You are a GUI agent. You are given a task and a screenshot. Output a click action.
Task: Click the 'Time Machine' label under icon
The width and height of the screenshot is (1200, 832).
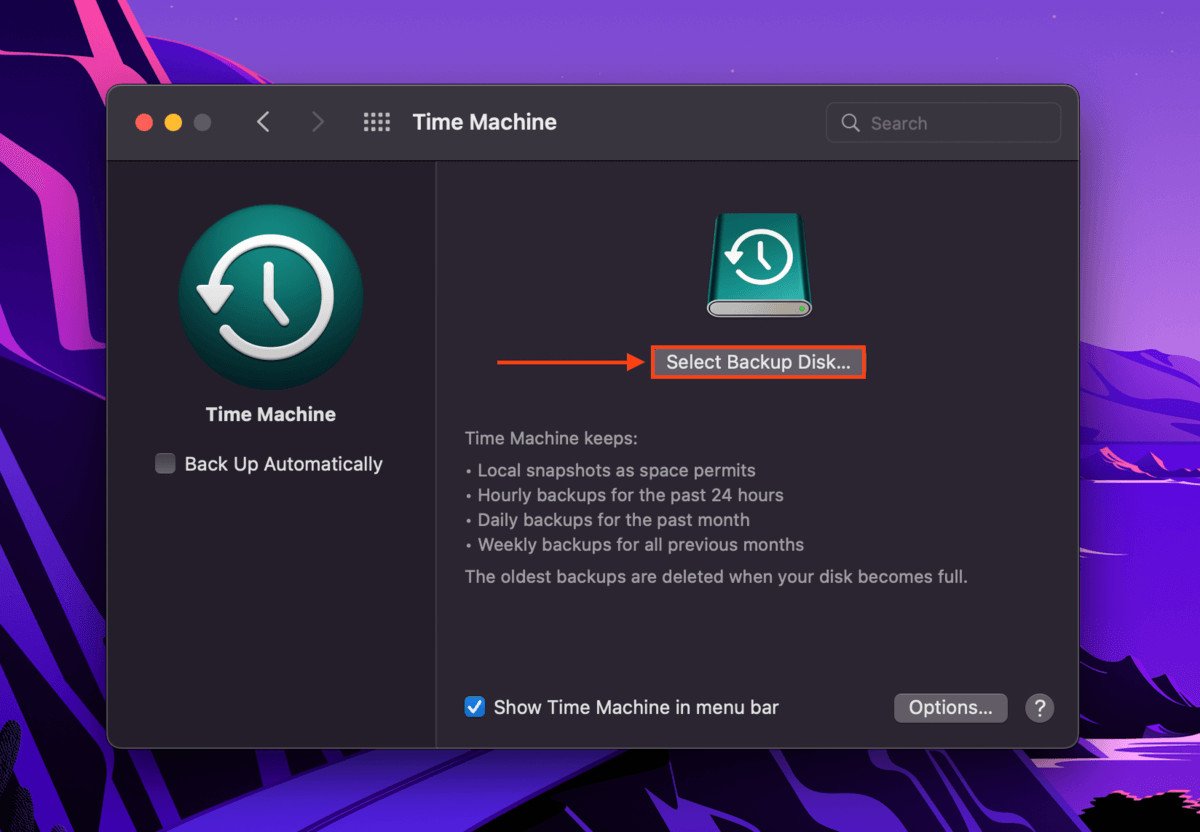click(271, 414)
